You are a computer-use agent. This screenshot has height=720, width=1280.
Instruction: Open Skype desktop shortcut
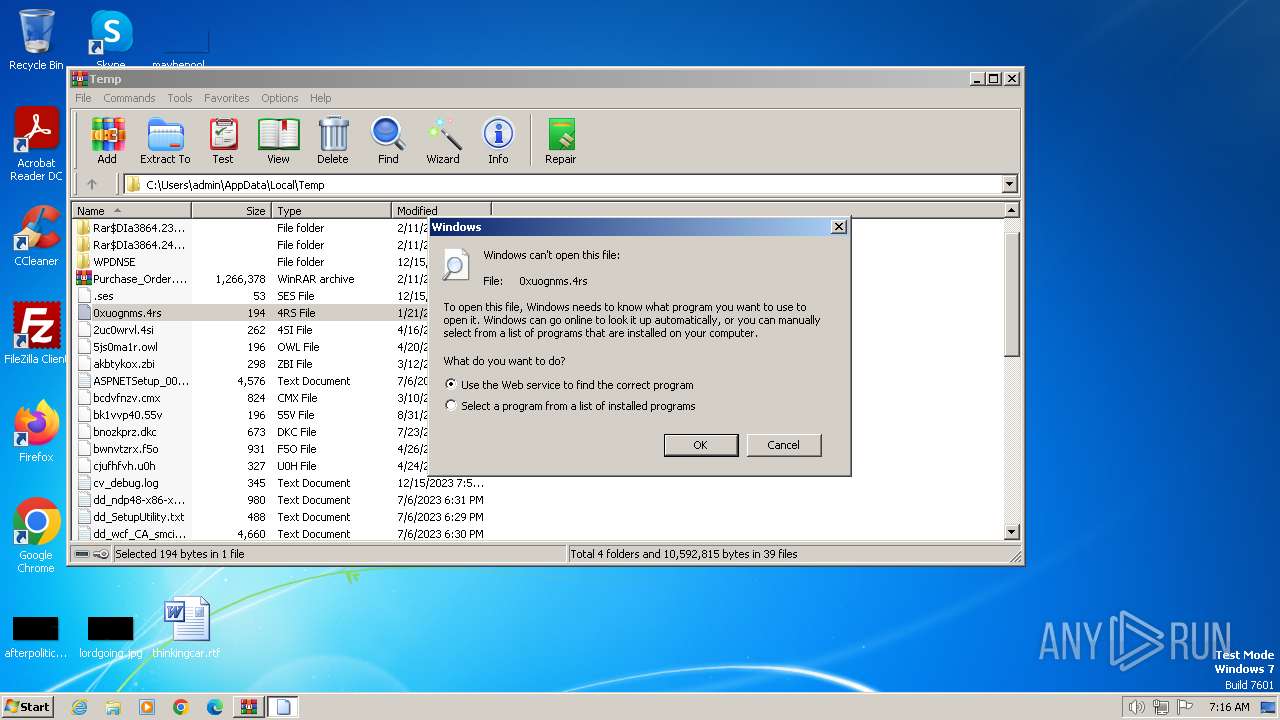coord(110,40)
